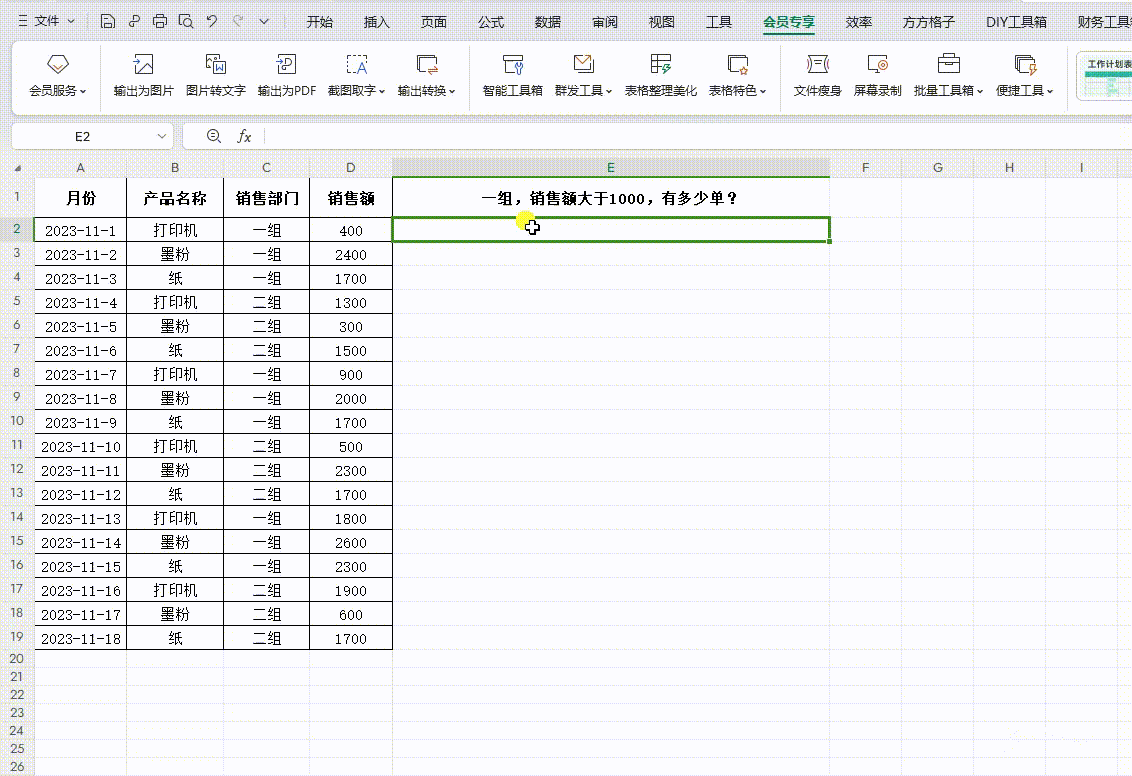Click sales value 1900
This screenshot has height=776, width=1132.
351,590
